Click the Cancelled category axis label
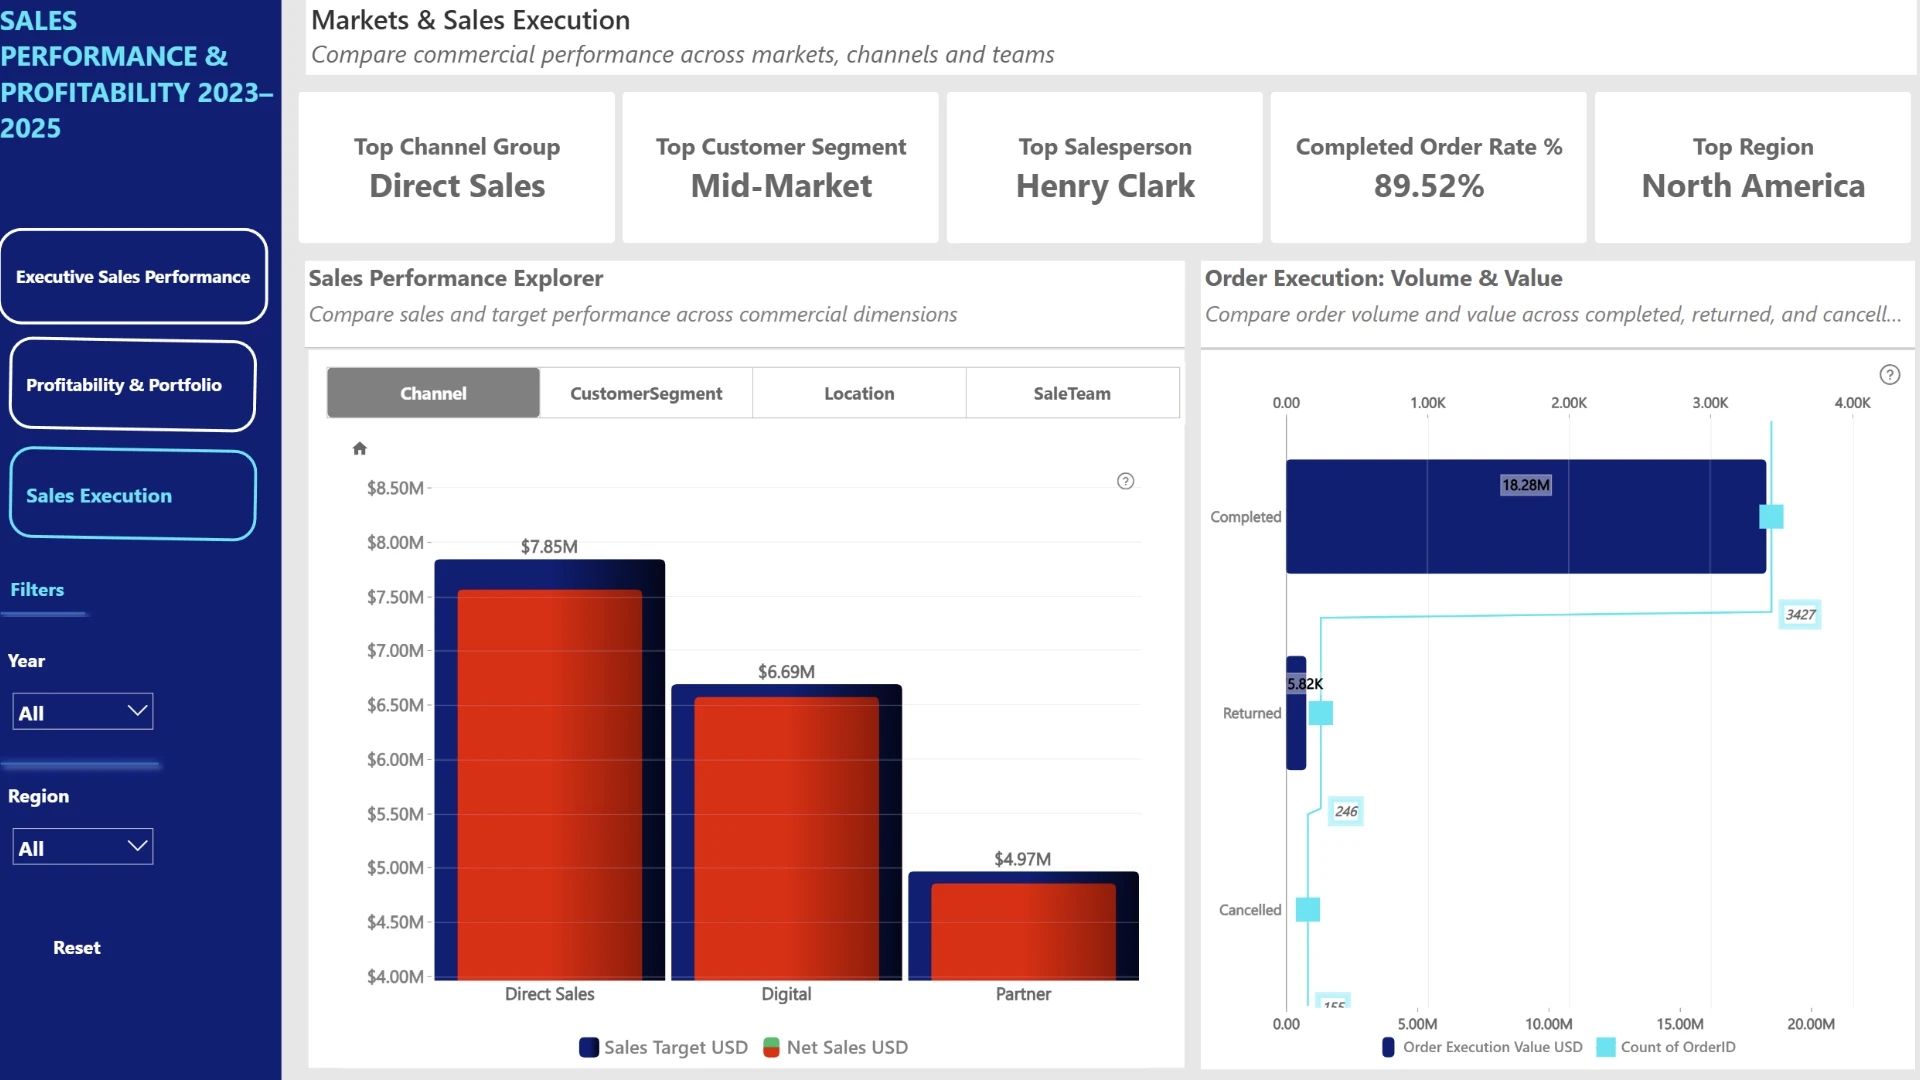The image size is (1920, 1080). click(1250, 910)
